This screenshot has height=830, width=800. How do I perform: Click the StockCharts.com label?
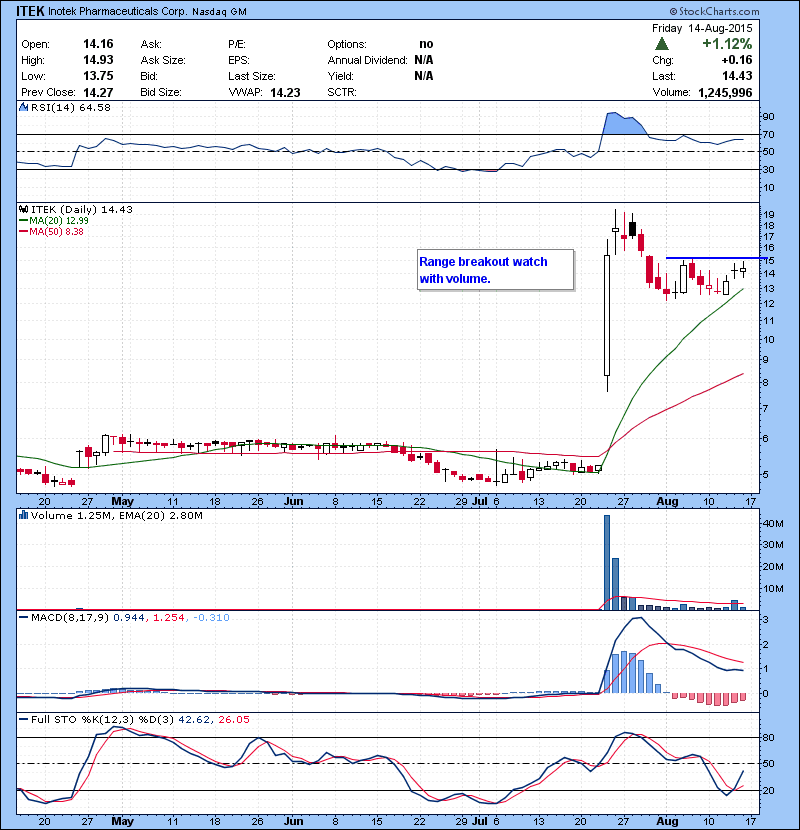click(x=714, y=11)
